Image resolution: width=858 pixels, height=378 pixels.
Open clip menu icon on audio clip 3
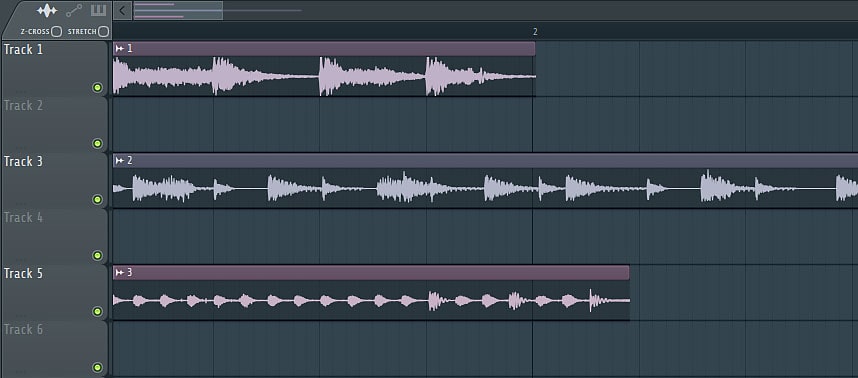119,273
